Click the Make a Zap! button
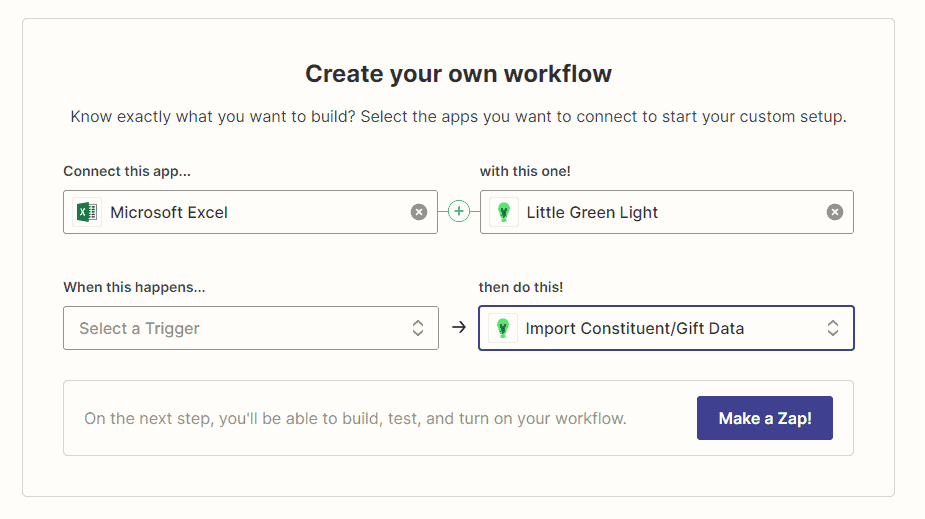Viewport: 925px width, 519px height. click(765, 418)
